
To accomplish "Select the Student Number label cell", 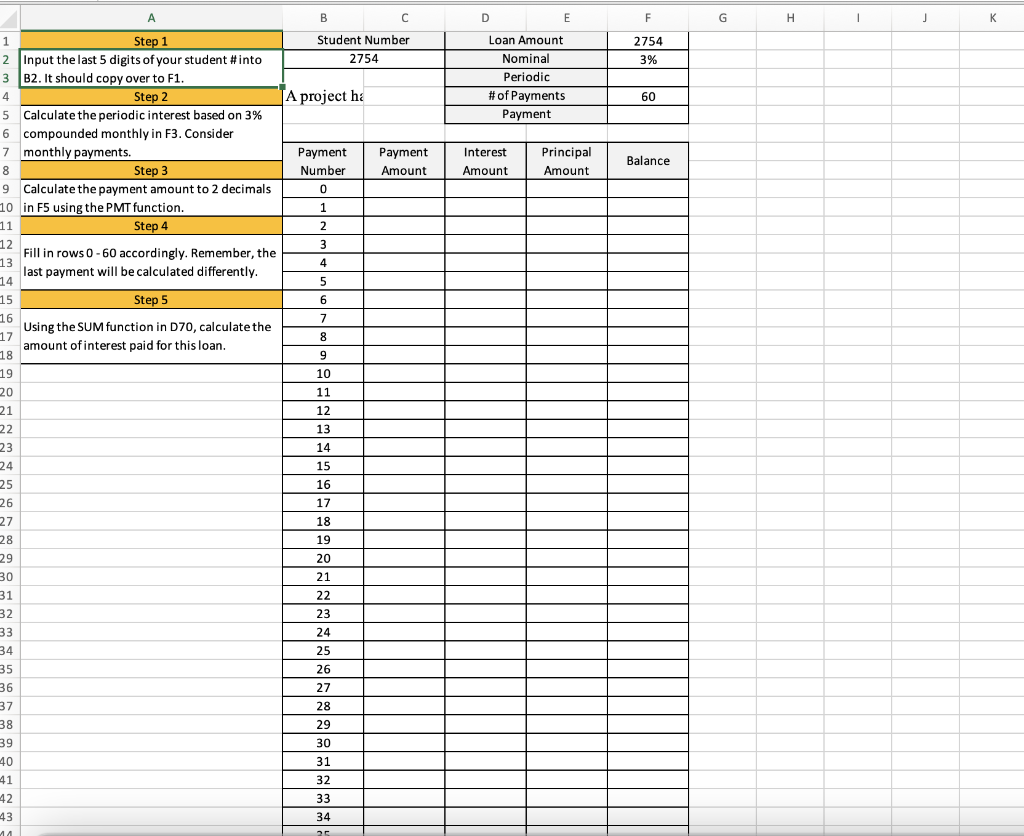I will click(x=364, y=40).
